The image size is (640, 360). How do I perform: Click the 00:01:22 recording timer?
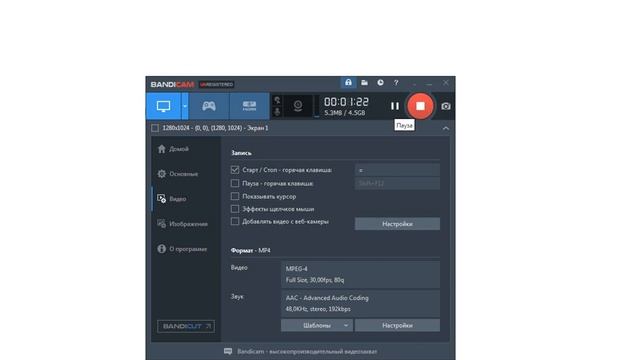click(x=346, y=102)
